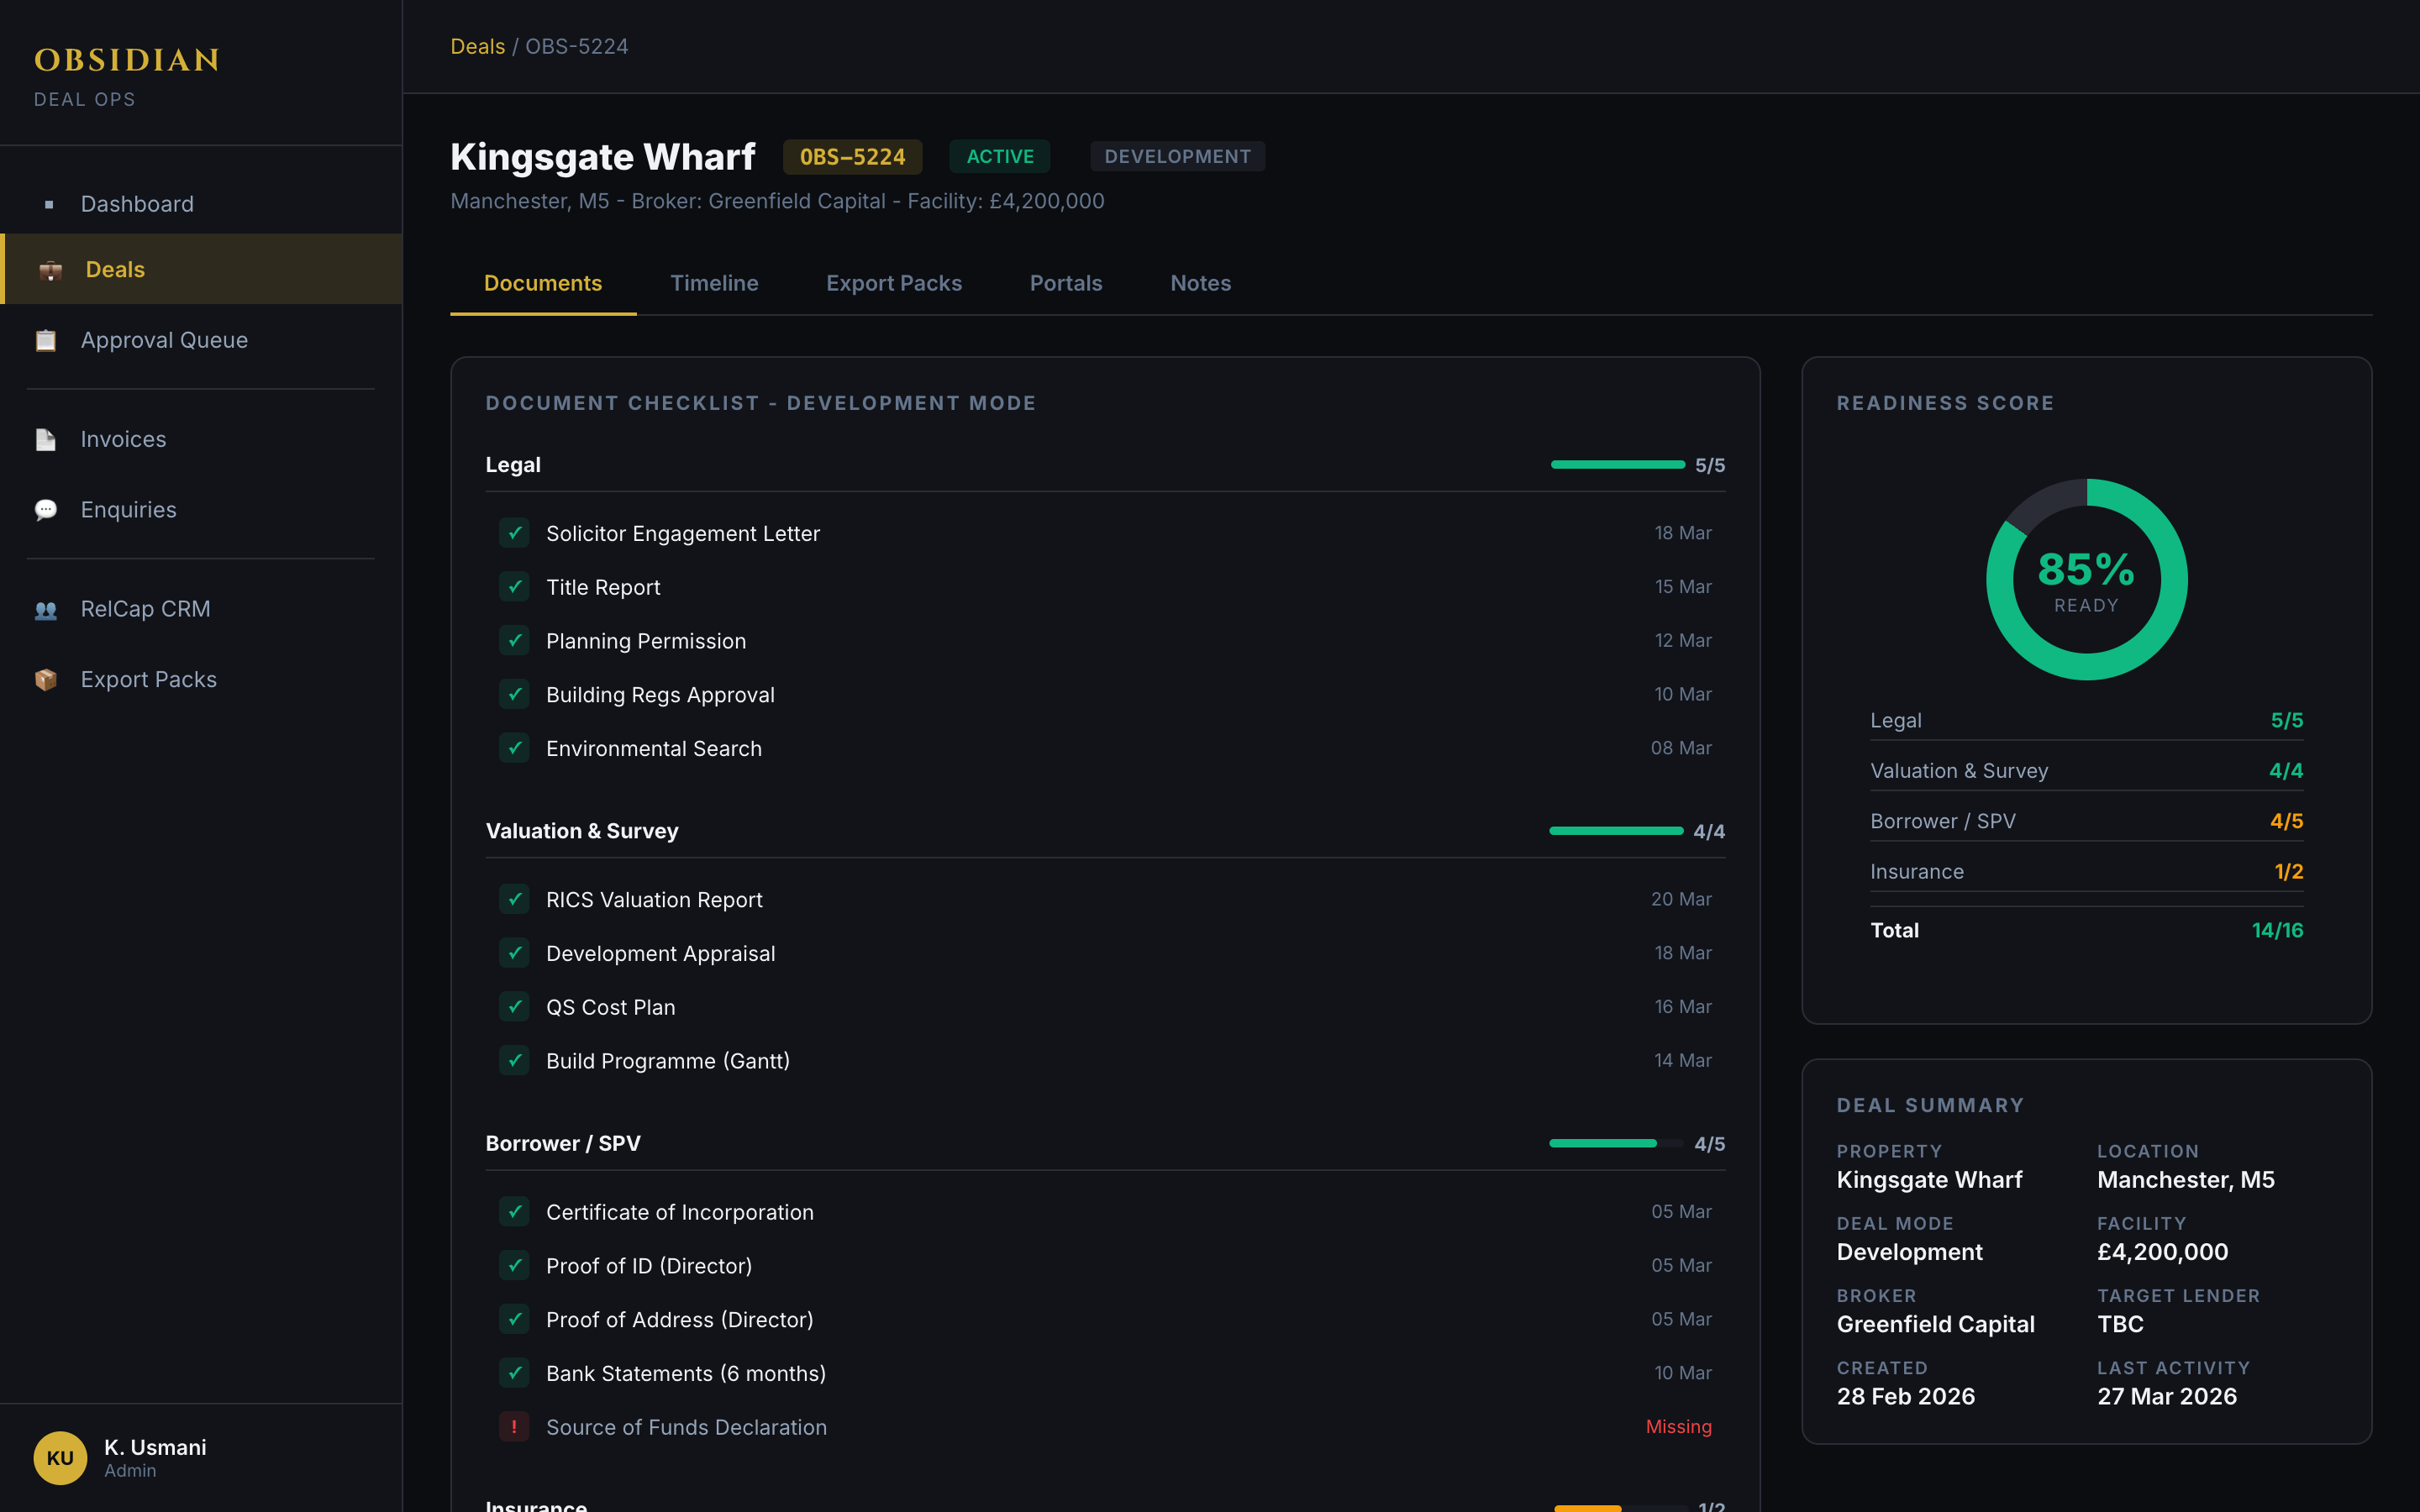The height and width of the screenshot is (1512, 2420).
Task: Click the Greenfield Capital broker value
Action: point(1935,1324)
